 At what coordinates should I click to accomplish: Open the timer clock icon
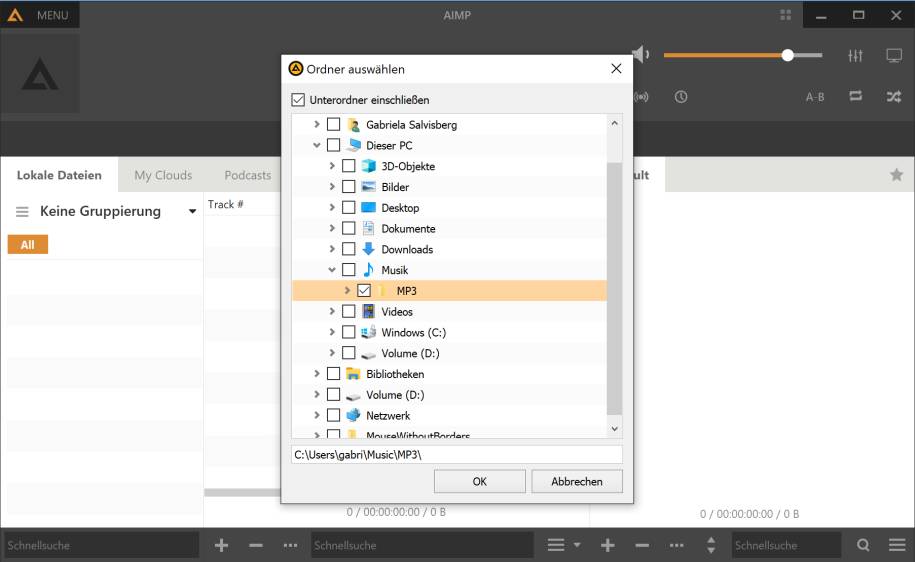pyautogui.click(x=681, y=97)
